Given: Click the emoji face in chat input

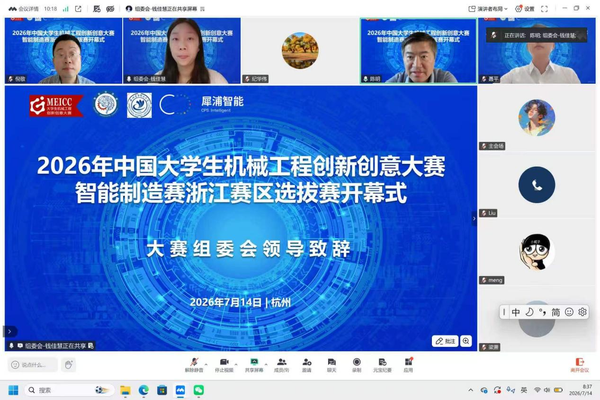Looking at the screenshot, I should pos(15,365).
